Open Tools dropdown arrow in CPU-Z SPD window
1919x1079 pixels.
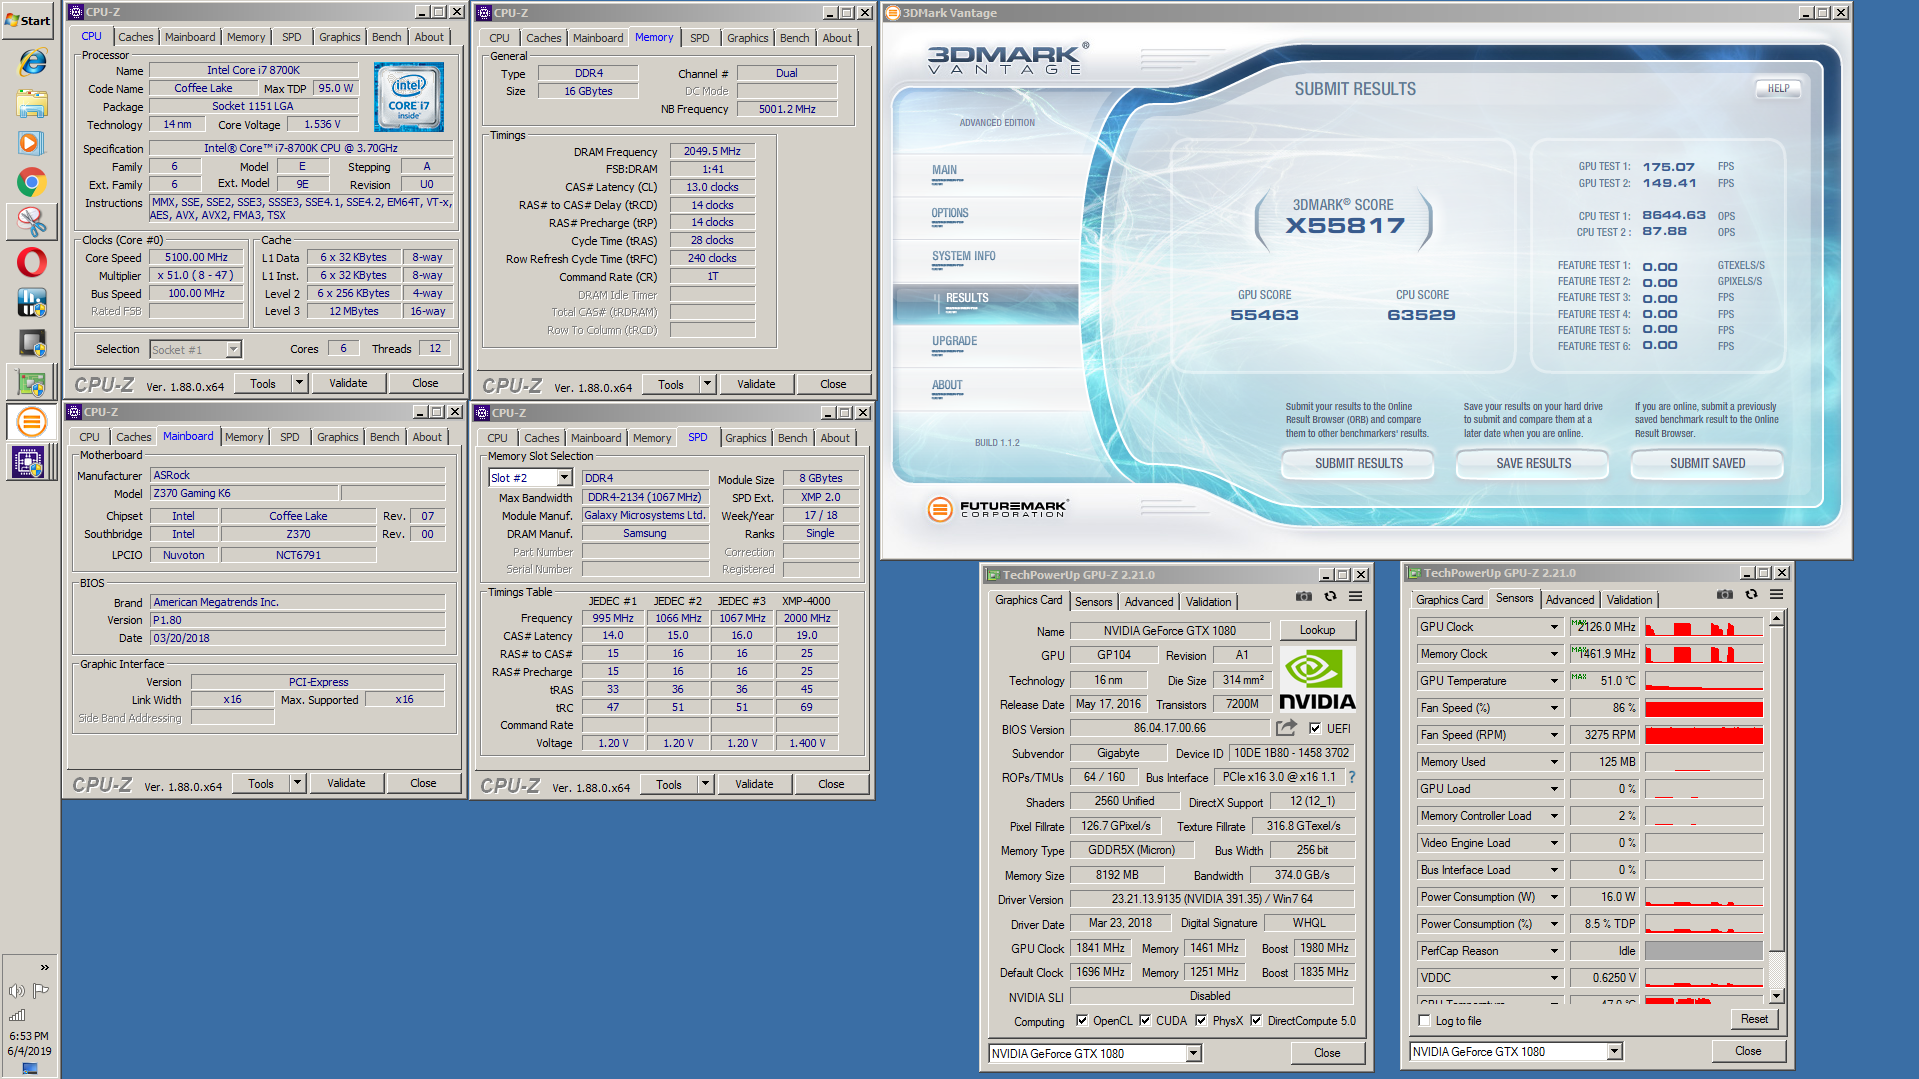tap(705, 784)
